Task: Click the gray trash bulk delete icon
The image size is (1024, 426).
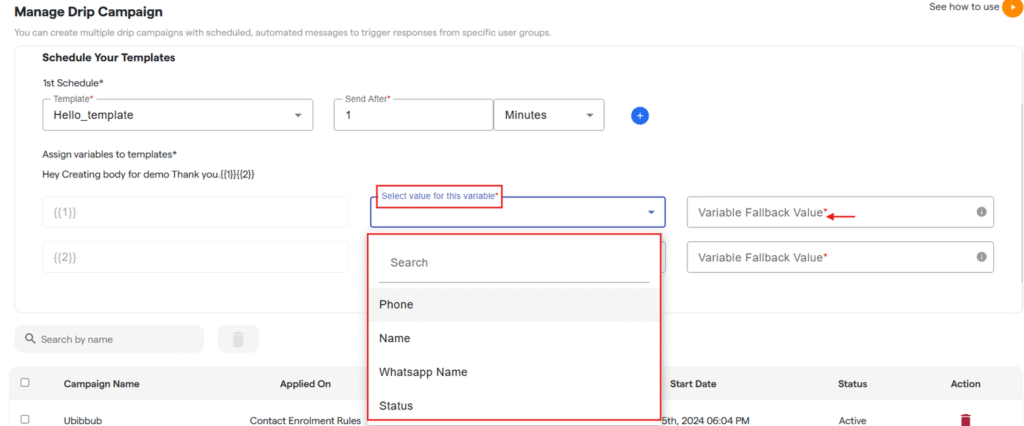Action: click(x=238, y=339)
